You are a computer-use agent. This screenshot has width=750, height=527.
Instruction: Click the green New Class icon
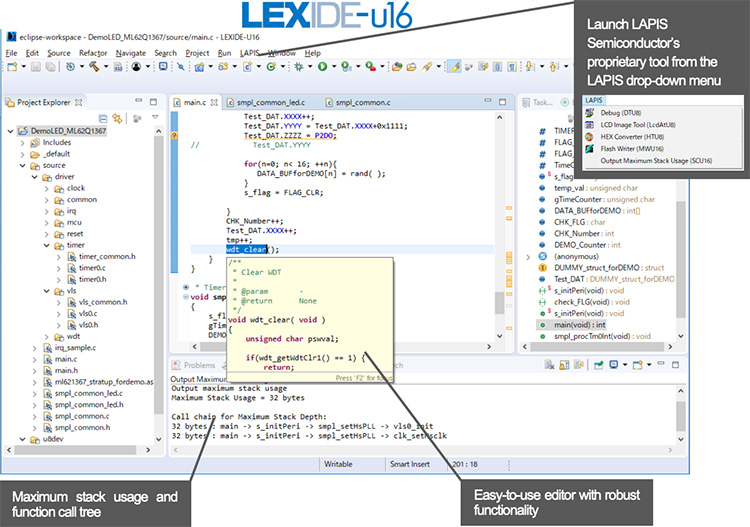271,67
